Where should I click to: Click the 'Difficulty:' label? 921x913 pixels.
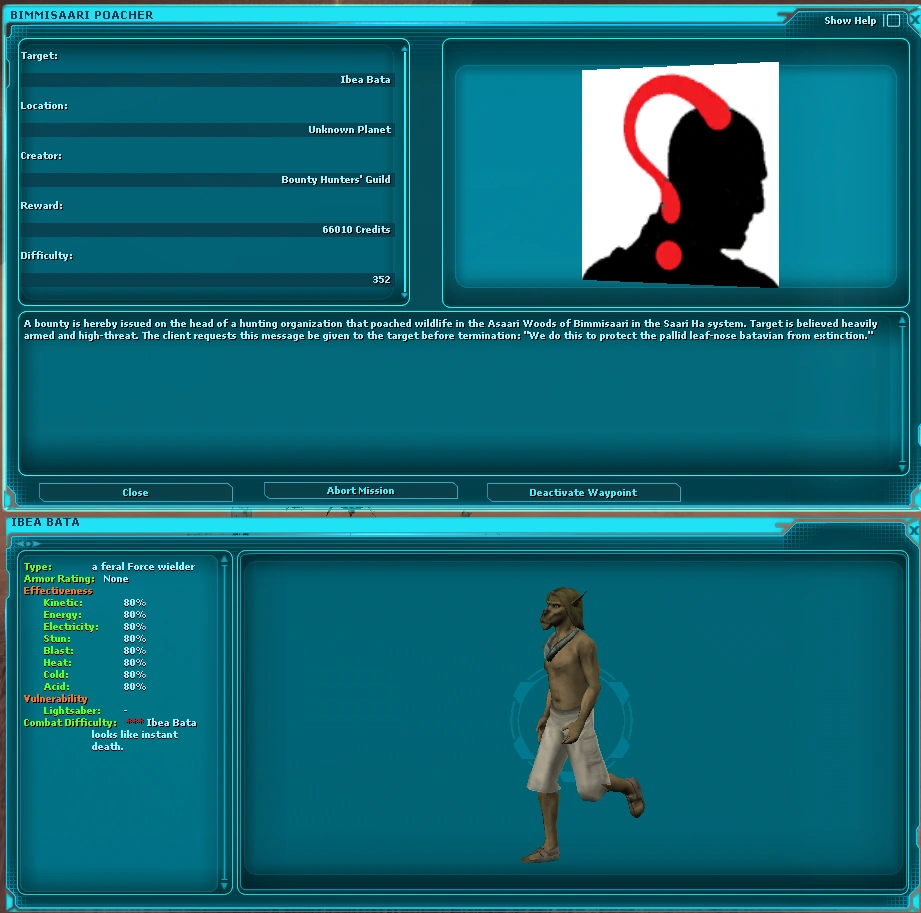click(x=46, y=256)
